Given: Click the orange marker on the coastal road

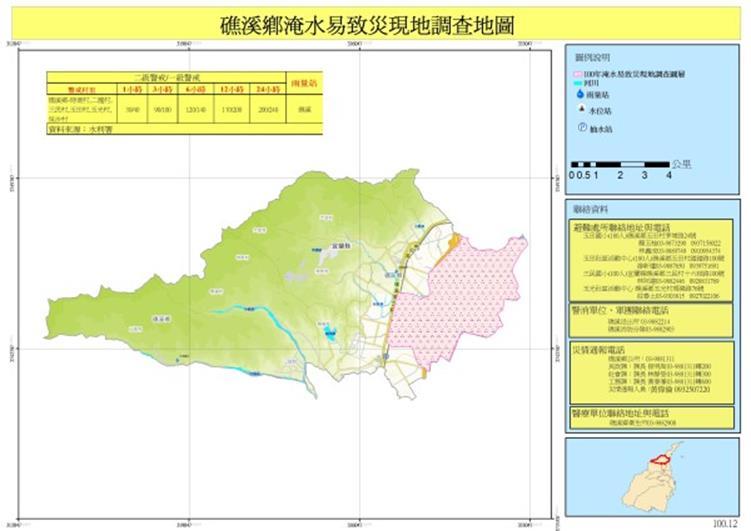Looking at the screenshot, I should click(452, 240).
